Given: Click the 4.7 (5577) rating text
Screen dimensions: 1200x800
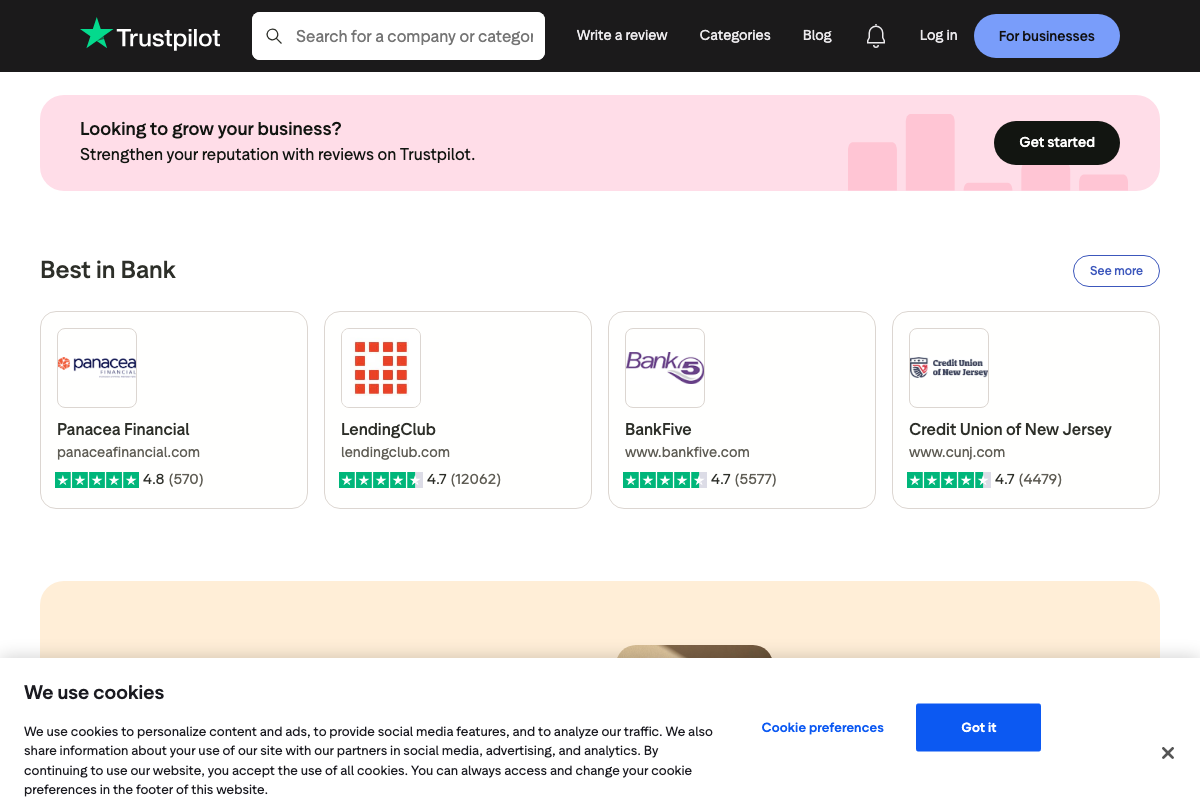Looking at the screenshot, I should click(x=744, y=480).
